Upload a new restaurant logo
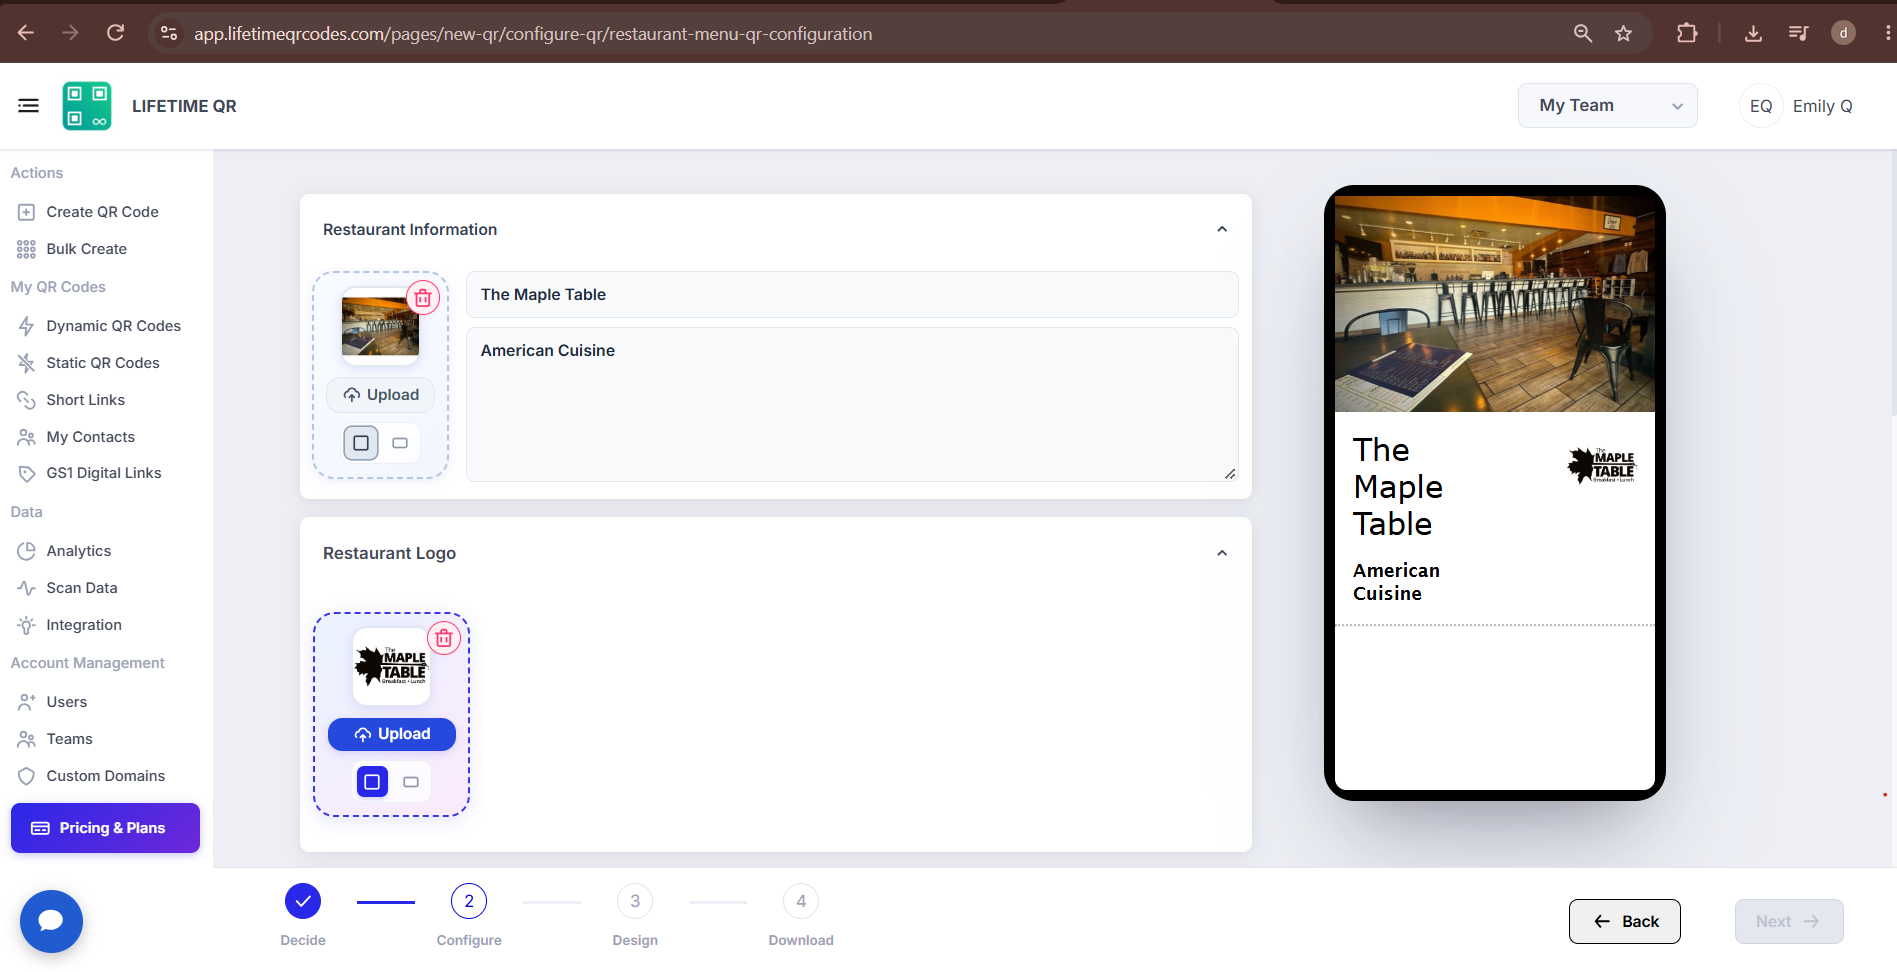The image size is (1897, 972). pyautogui.click(x=392, y=734)
